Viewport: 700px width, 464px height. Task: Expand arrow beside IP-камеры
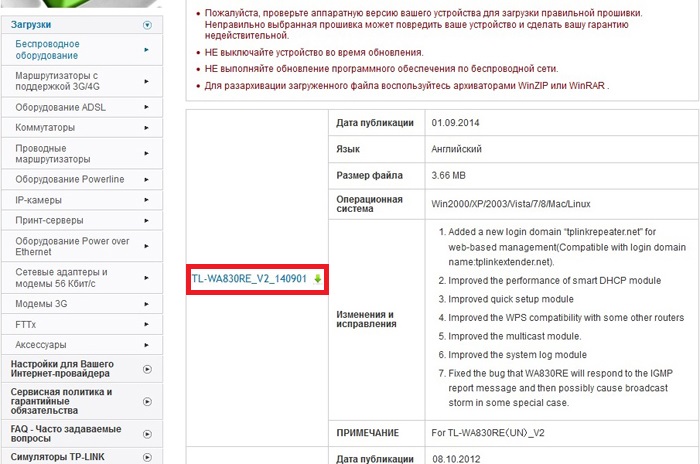[146, 200]
